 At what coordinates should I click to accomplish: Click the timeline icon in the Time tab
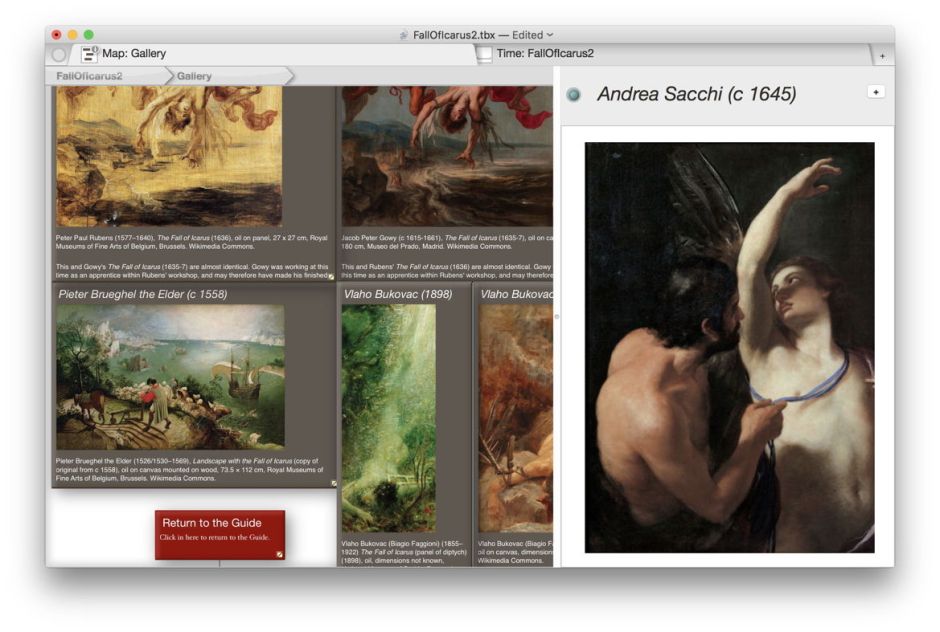click(x=484, y=54)
